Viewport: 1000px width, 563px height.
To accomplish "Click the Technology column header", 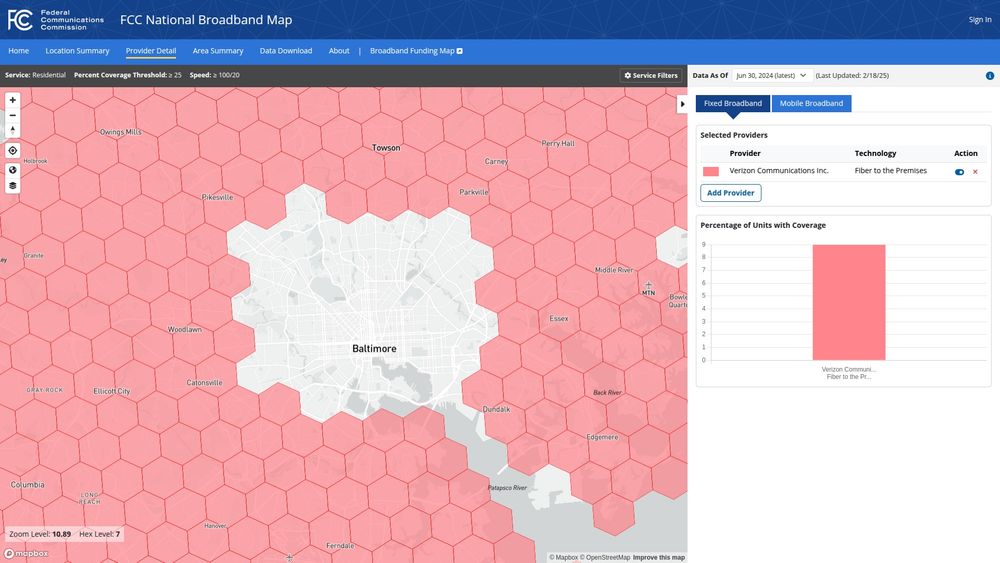I will click(875, 153).
